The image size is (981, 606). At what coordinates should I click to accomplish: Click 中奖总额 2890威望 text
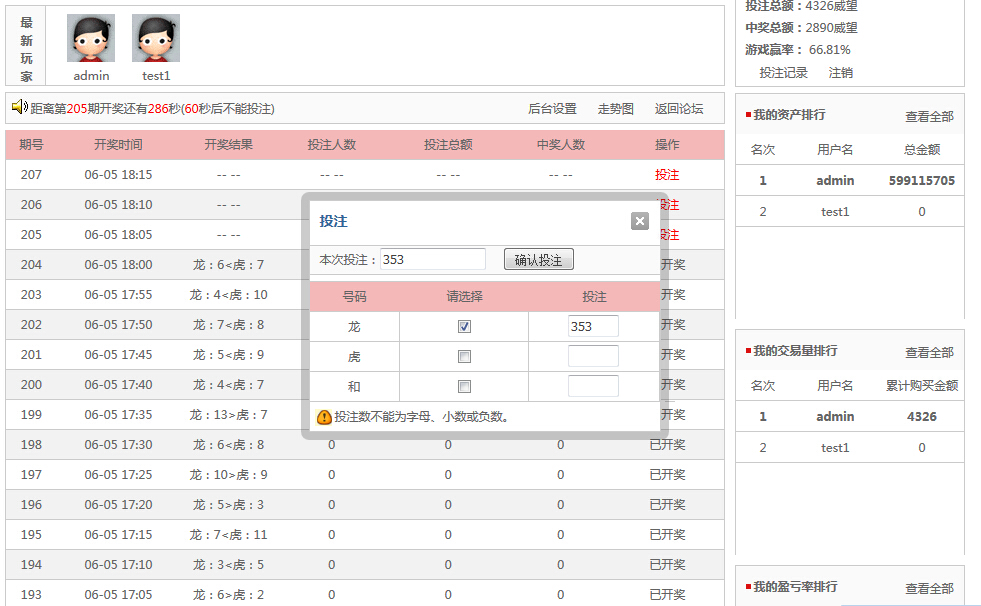801,28
